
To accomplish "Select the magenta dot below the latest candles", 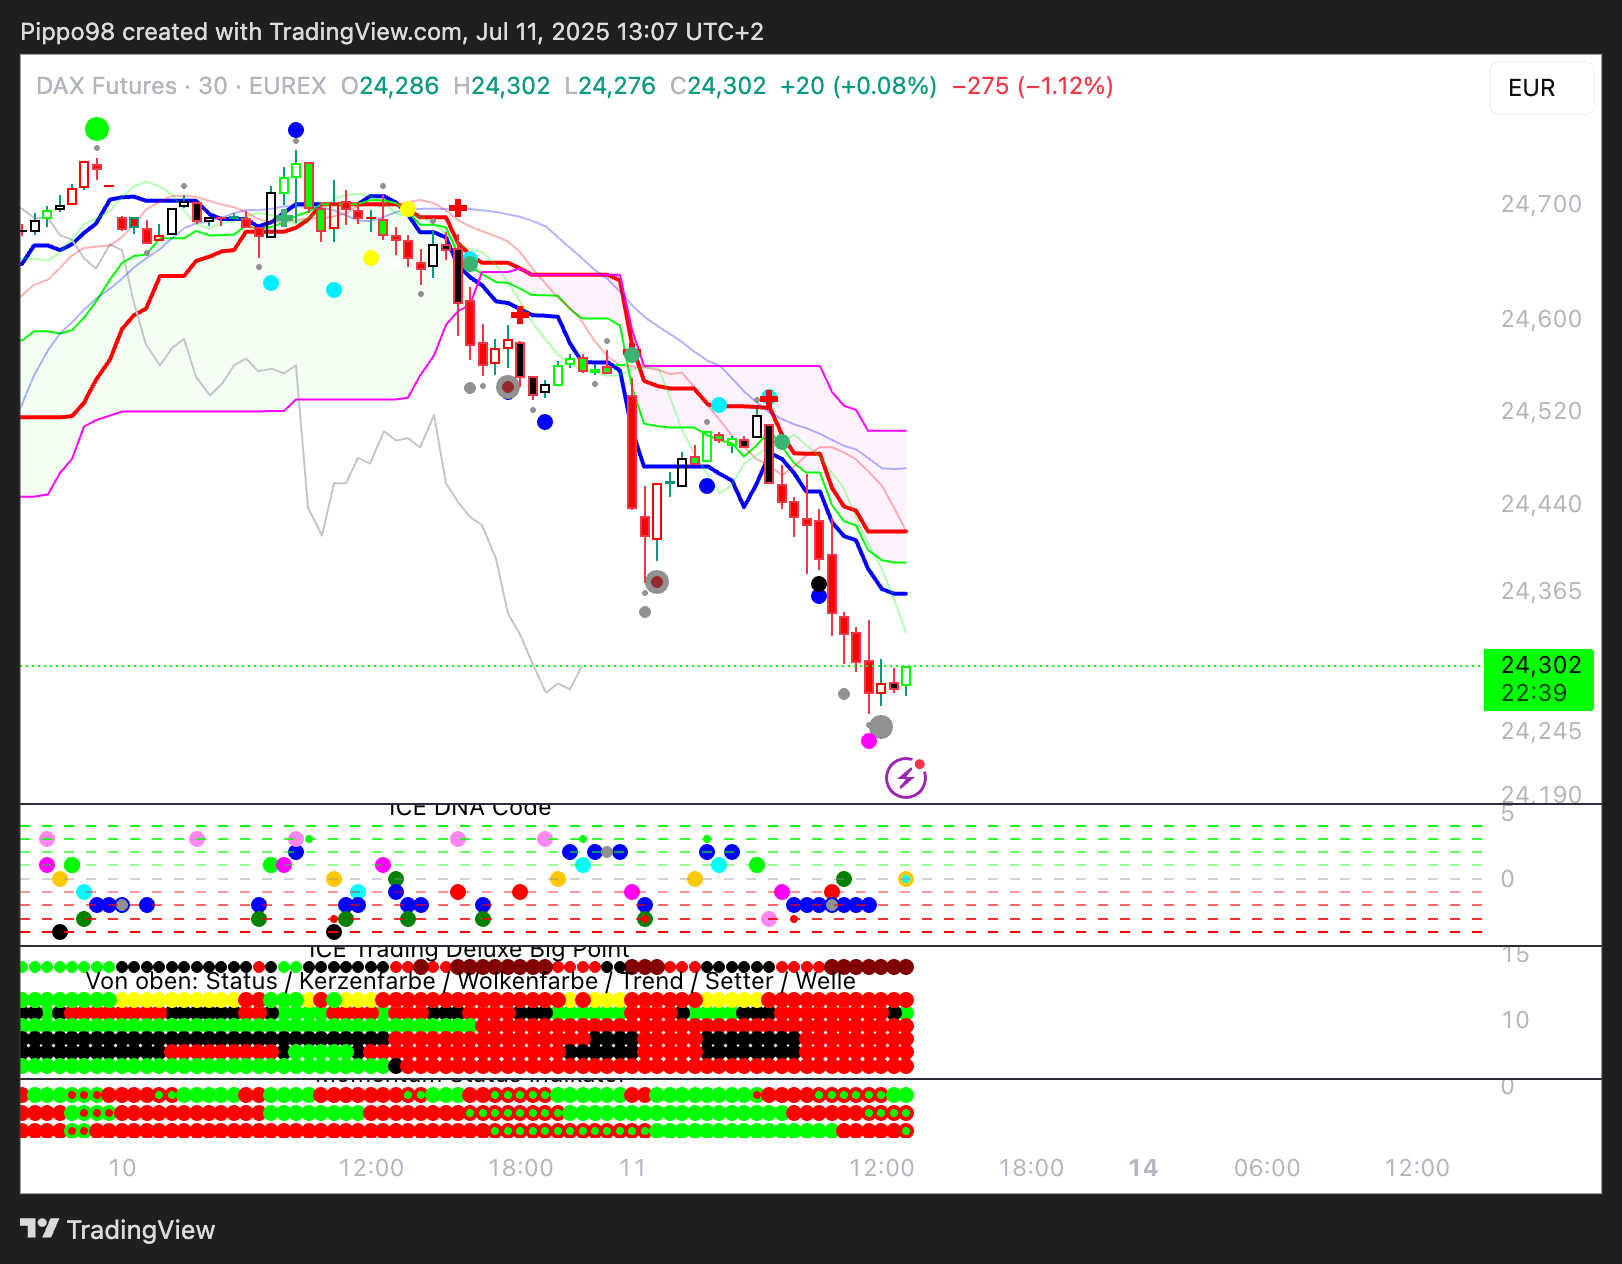I will click(869, 741).
